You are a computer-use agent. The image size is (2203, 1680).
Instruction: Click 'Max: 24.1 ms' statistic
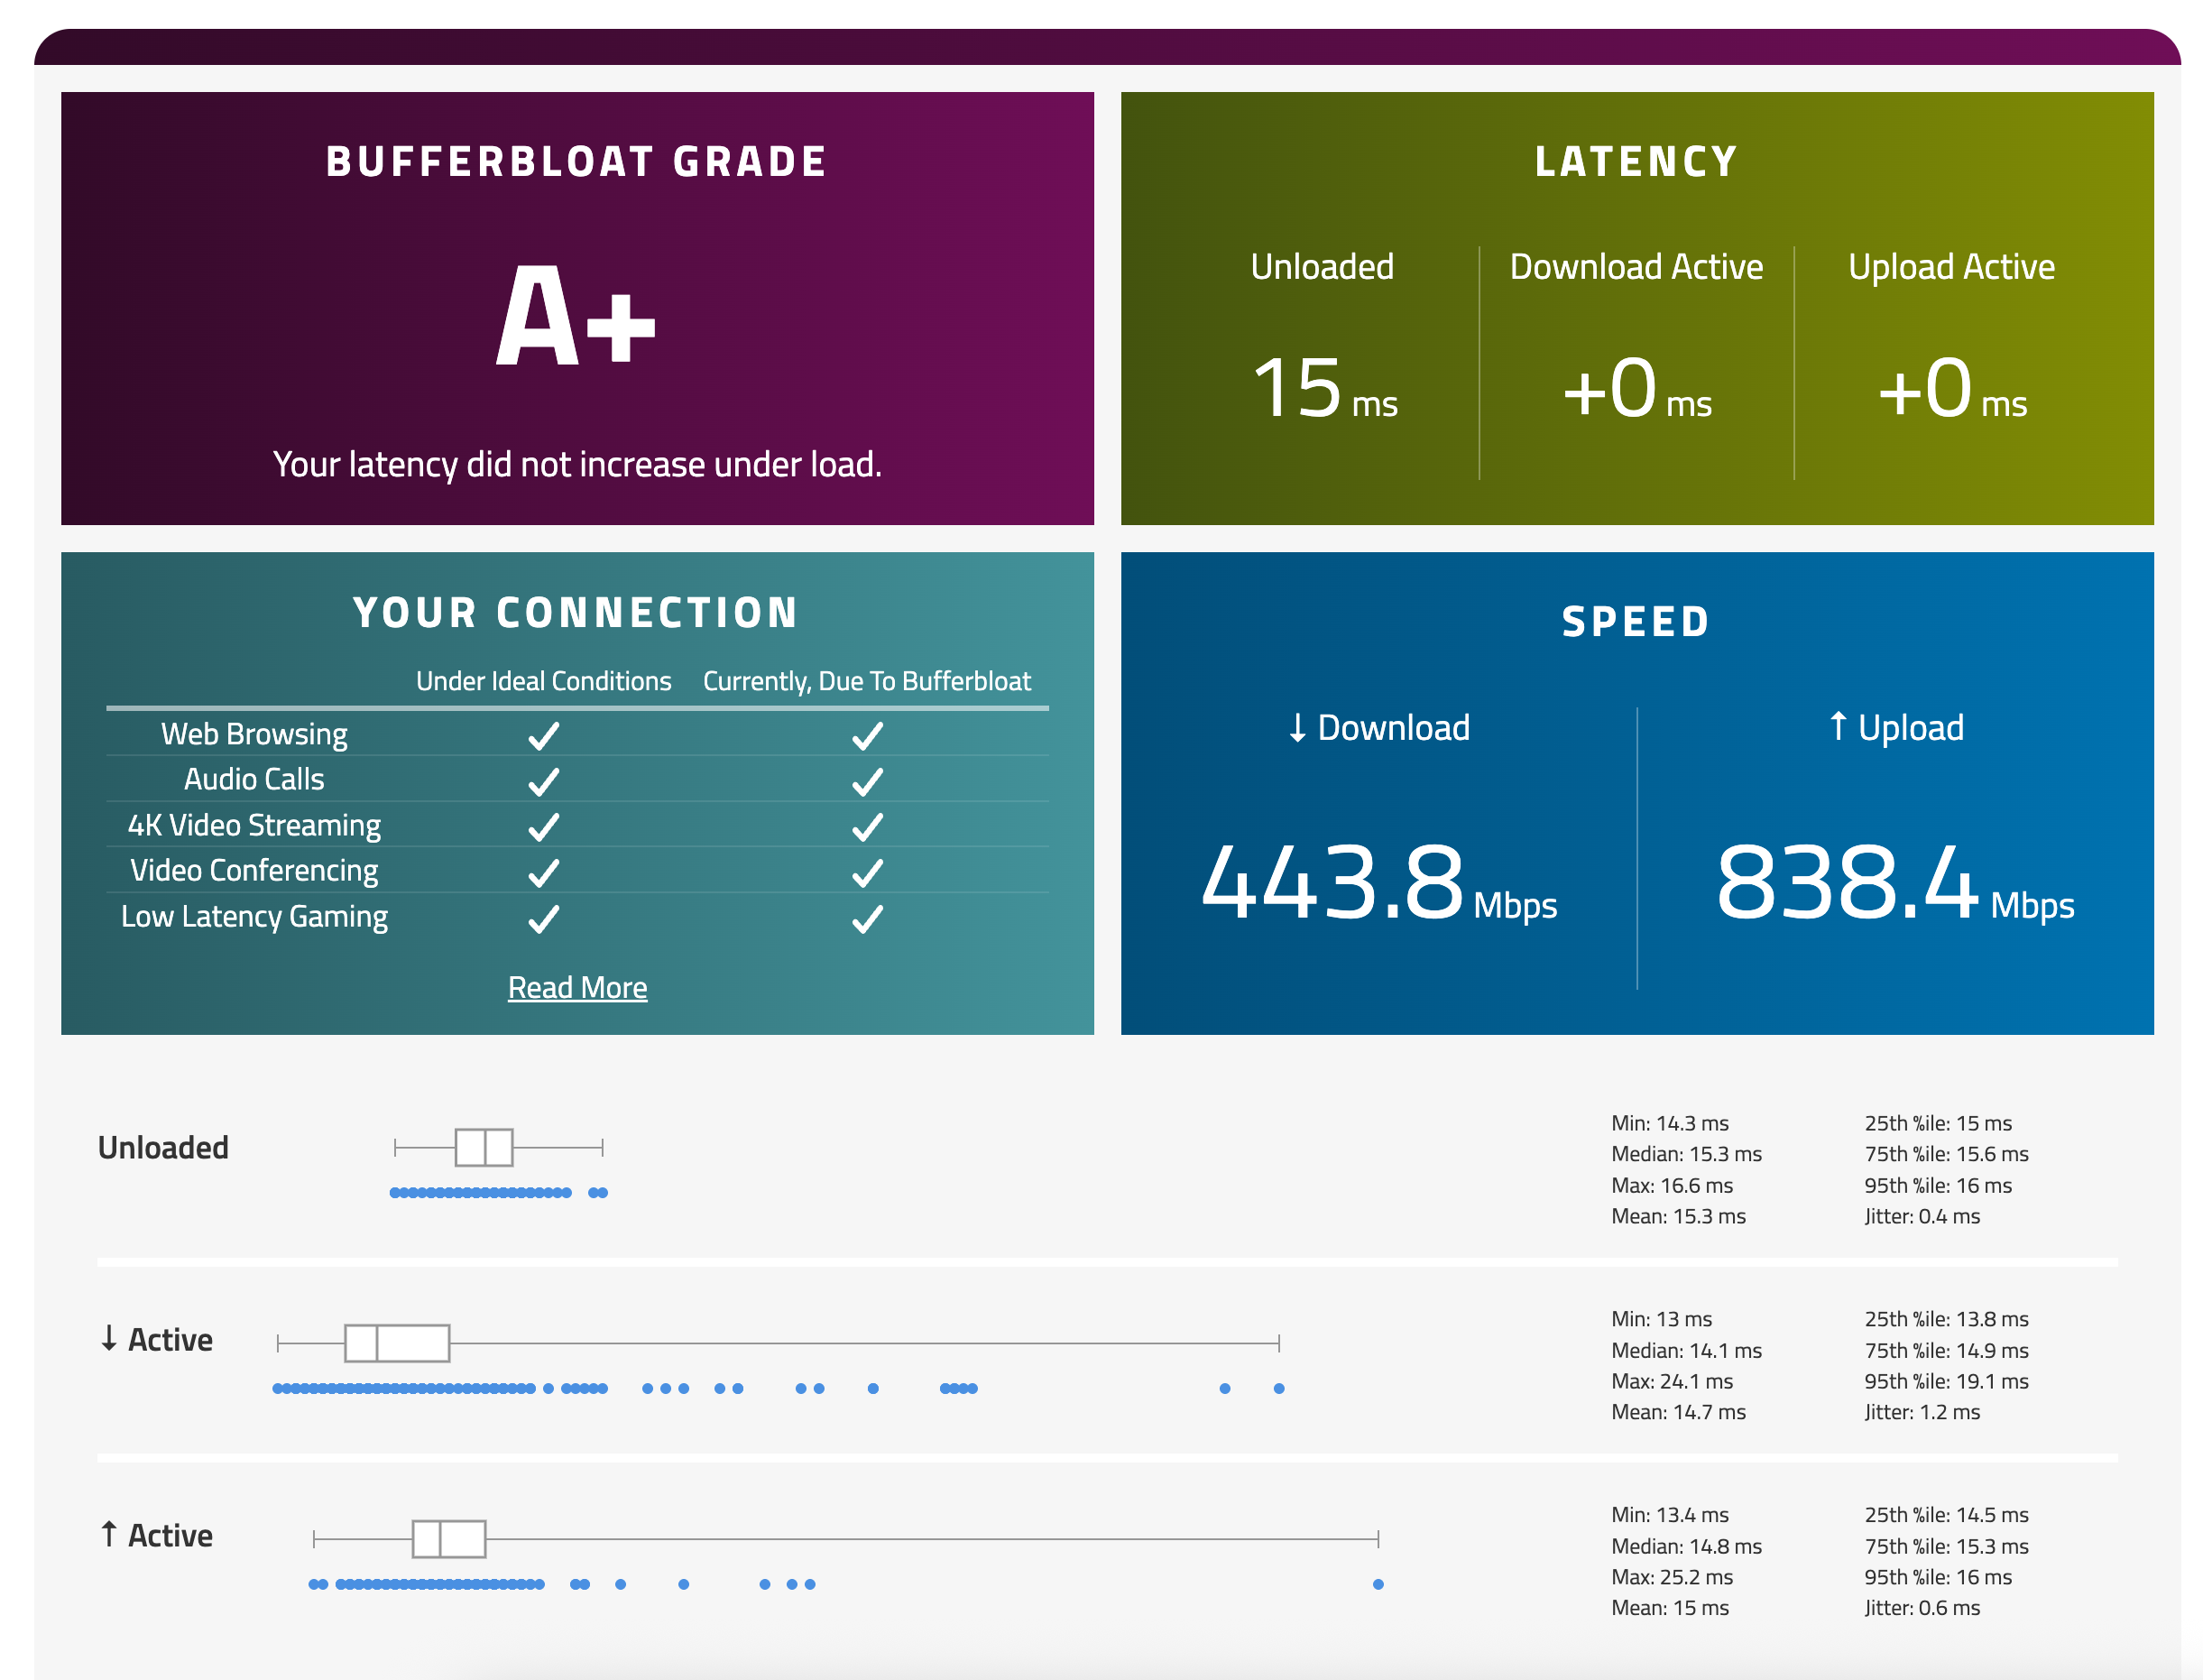pos(1672,1381)
